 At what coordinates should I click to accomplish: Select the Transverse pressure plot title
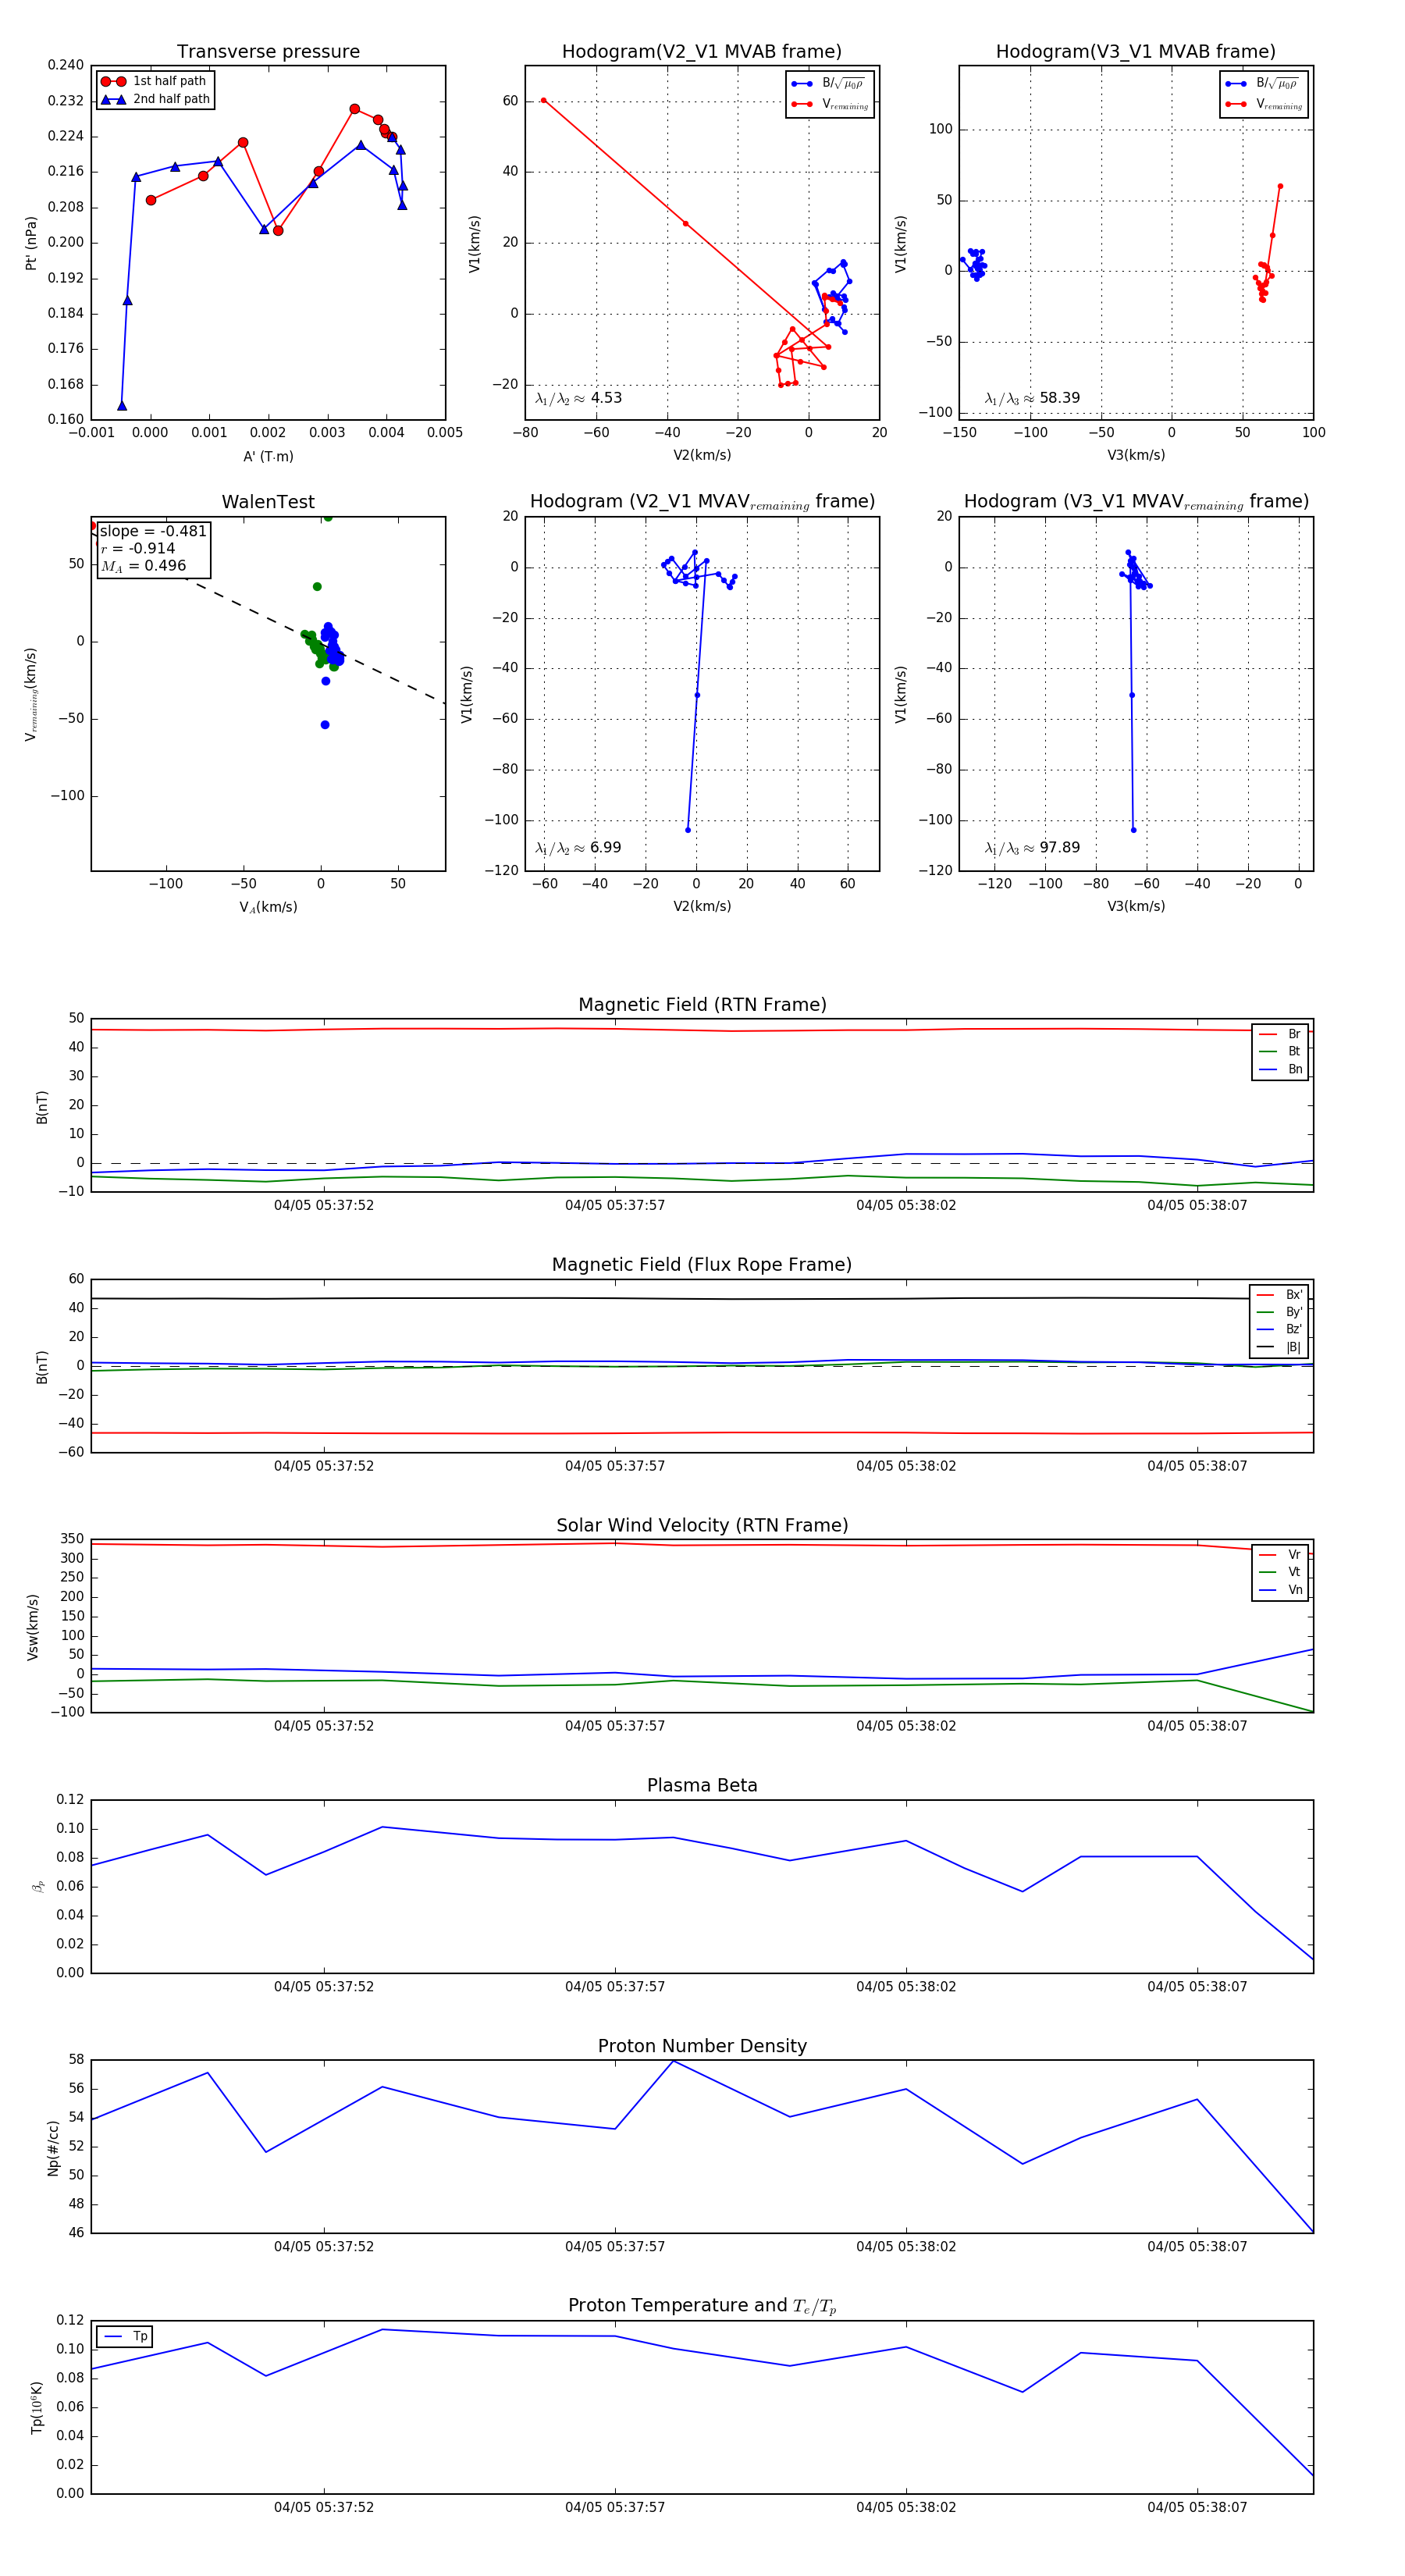pyautogui.click(x=268, y=52)
